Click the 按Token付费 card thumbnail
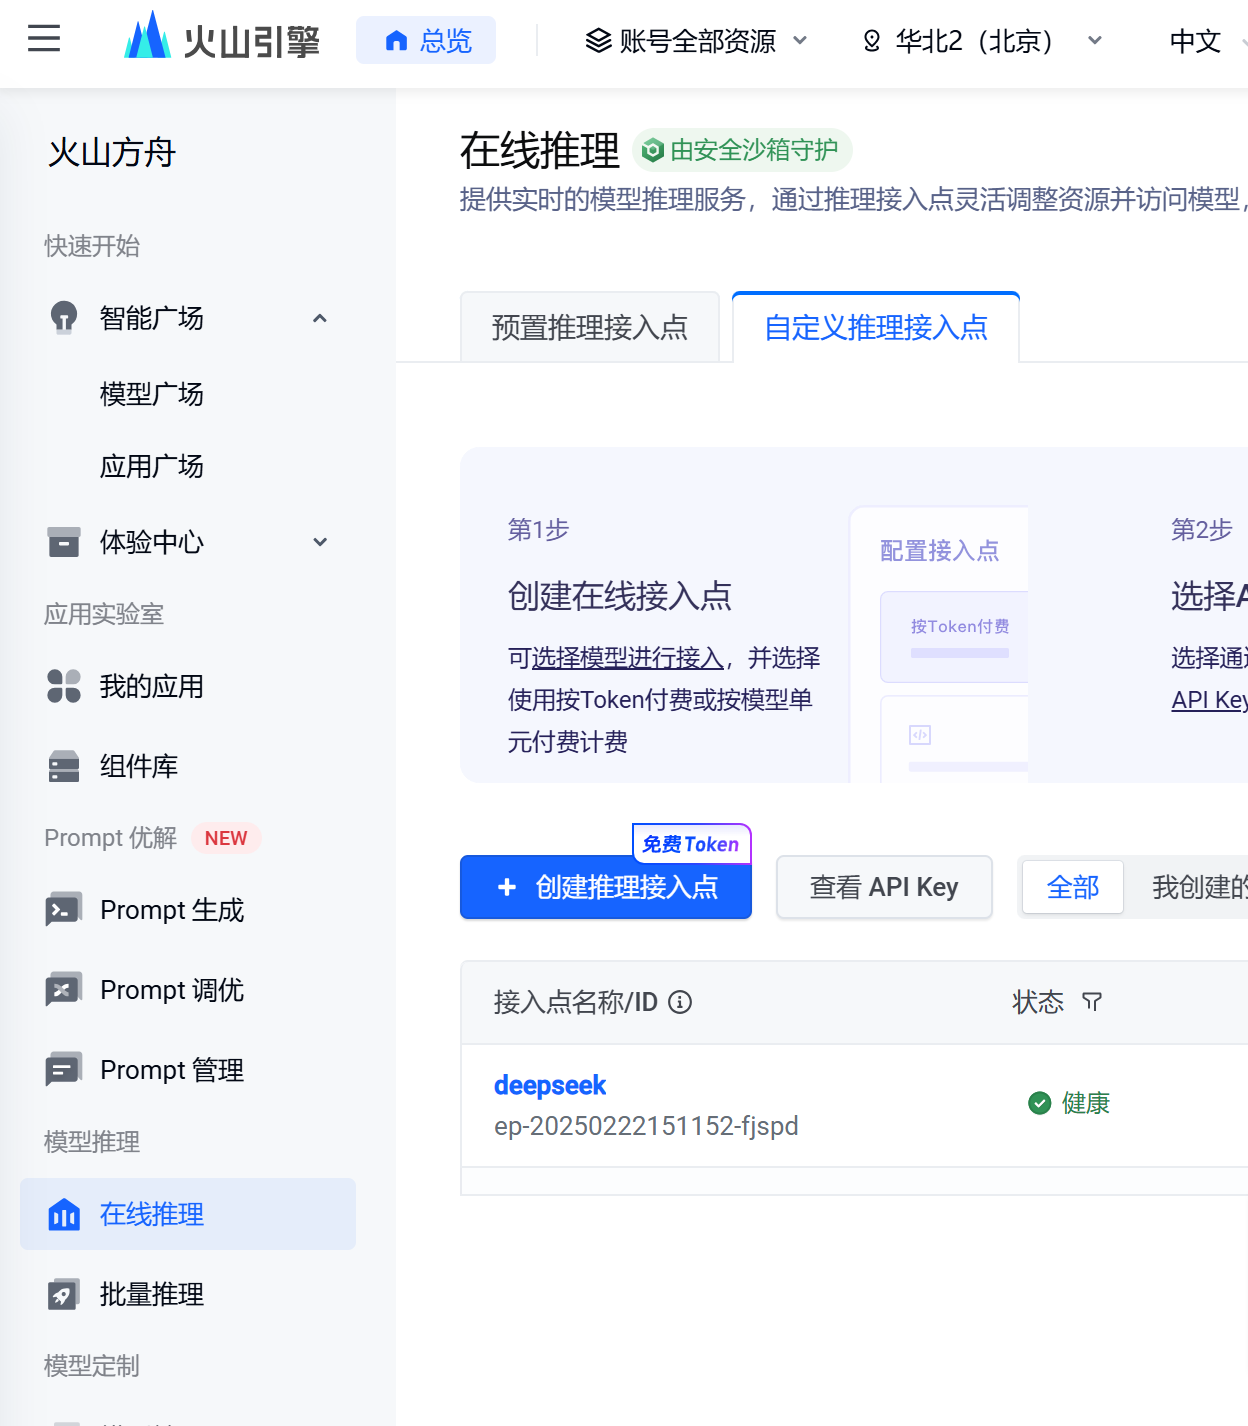 click(955, 637)
